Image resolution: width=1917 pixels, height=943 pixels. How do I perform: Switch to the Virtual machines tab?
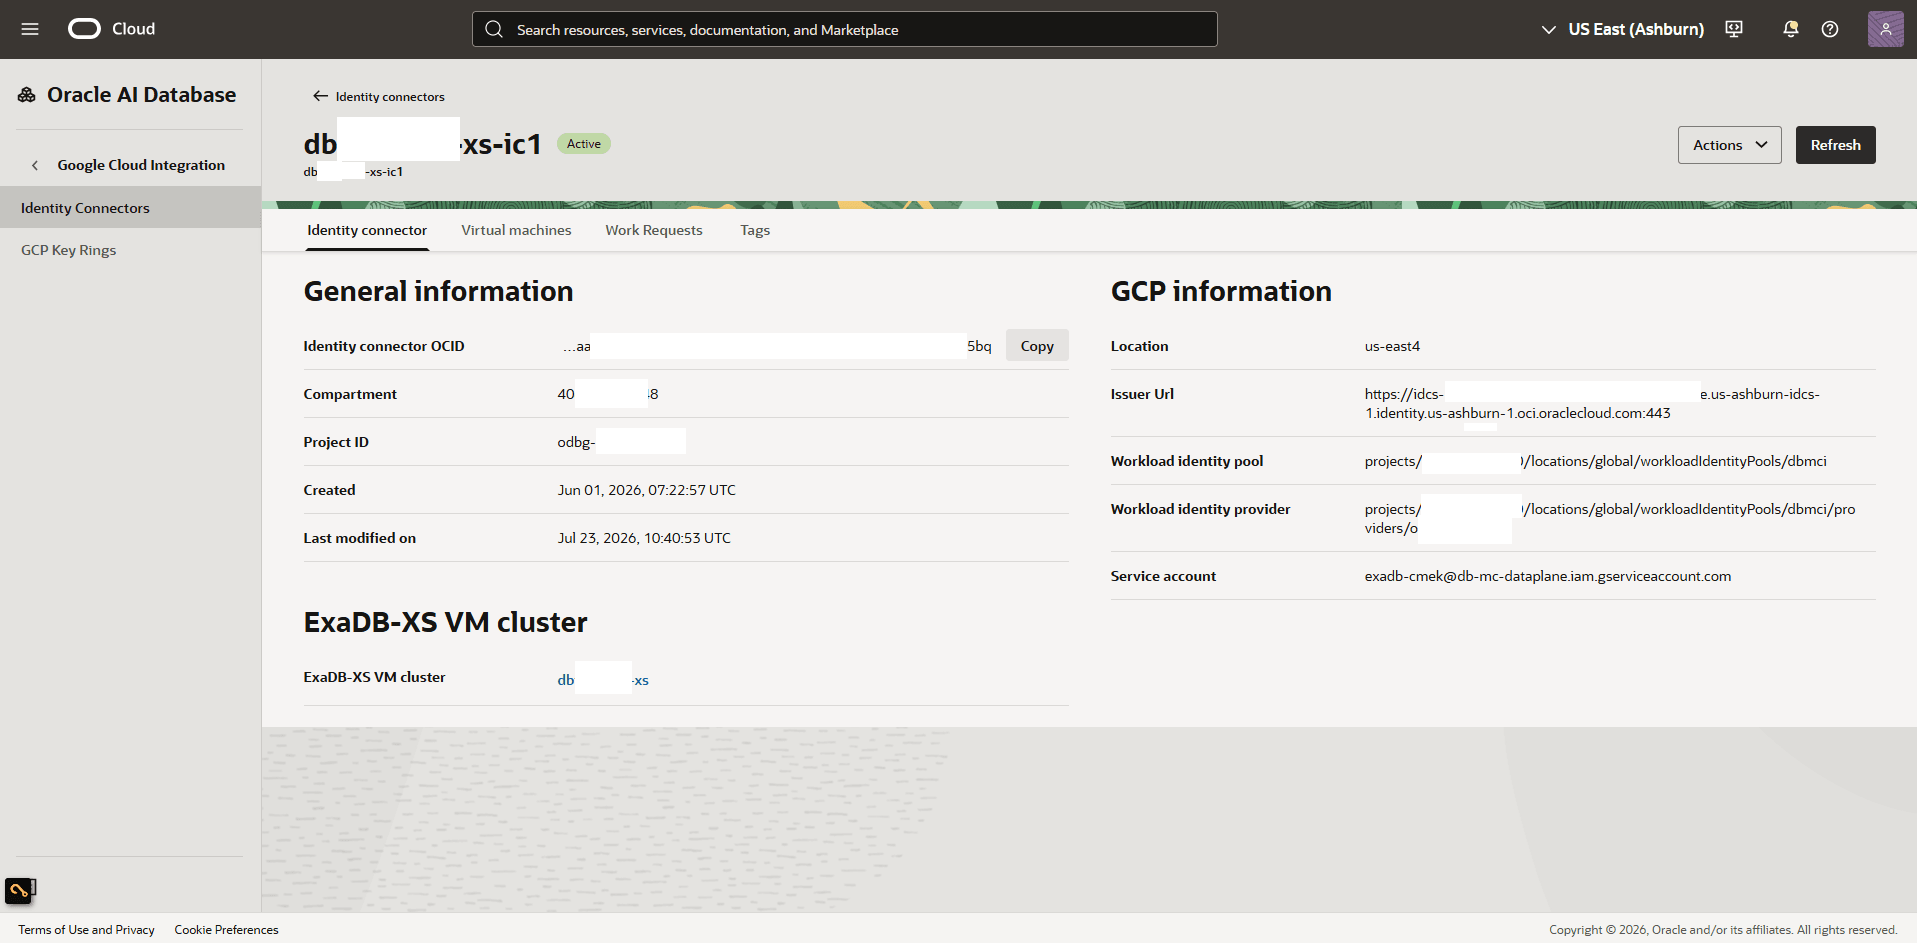coord(516,230)
